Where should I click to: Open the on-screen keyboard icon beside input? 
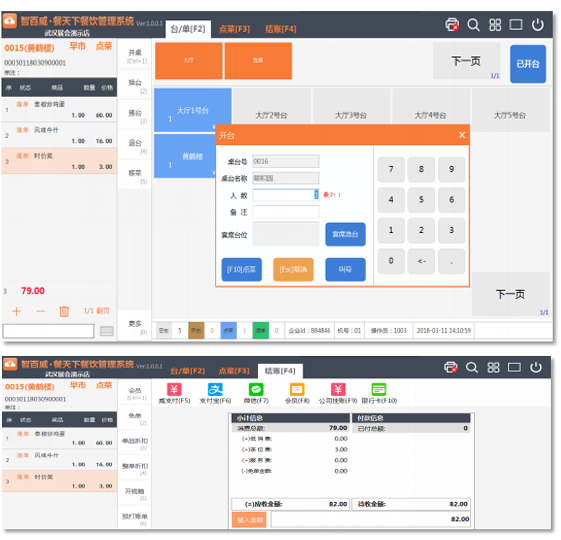107,331
